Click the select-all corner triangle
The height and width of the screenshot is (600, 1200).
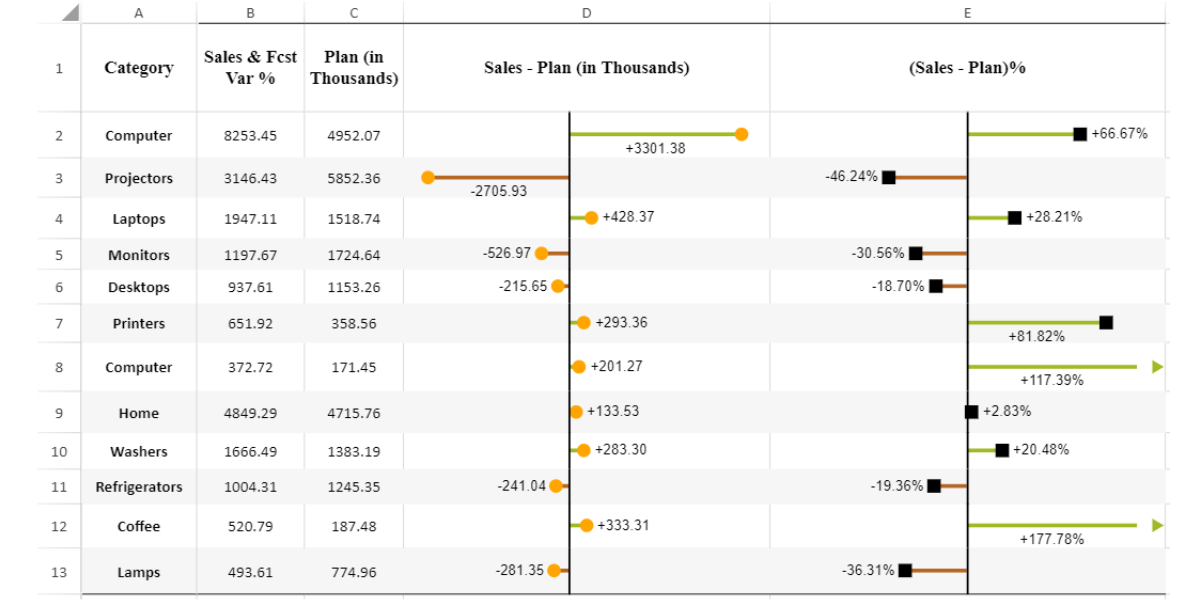click(x=70, y=13)
